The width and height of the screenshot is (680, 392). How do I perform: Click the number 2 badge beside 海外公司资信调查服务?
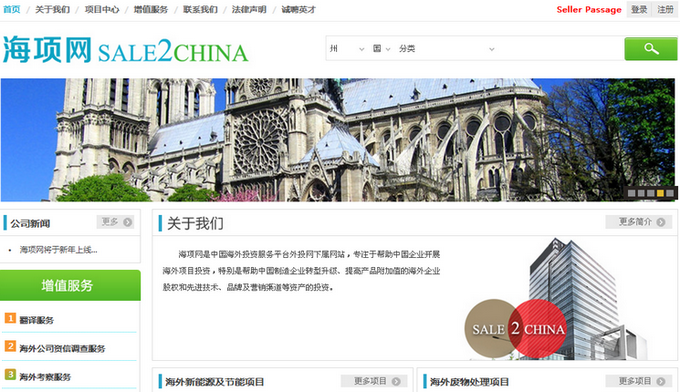pyautogui.click(x=10, y=346)
